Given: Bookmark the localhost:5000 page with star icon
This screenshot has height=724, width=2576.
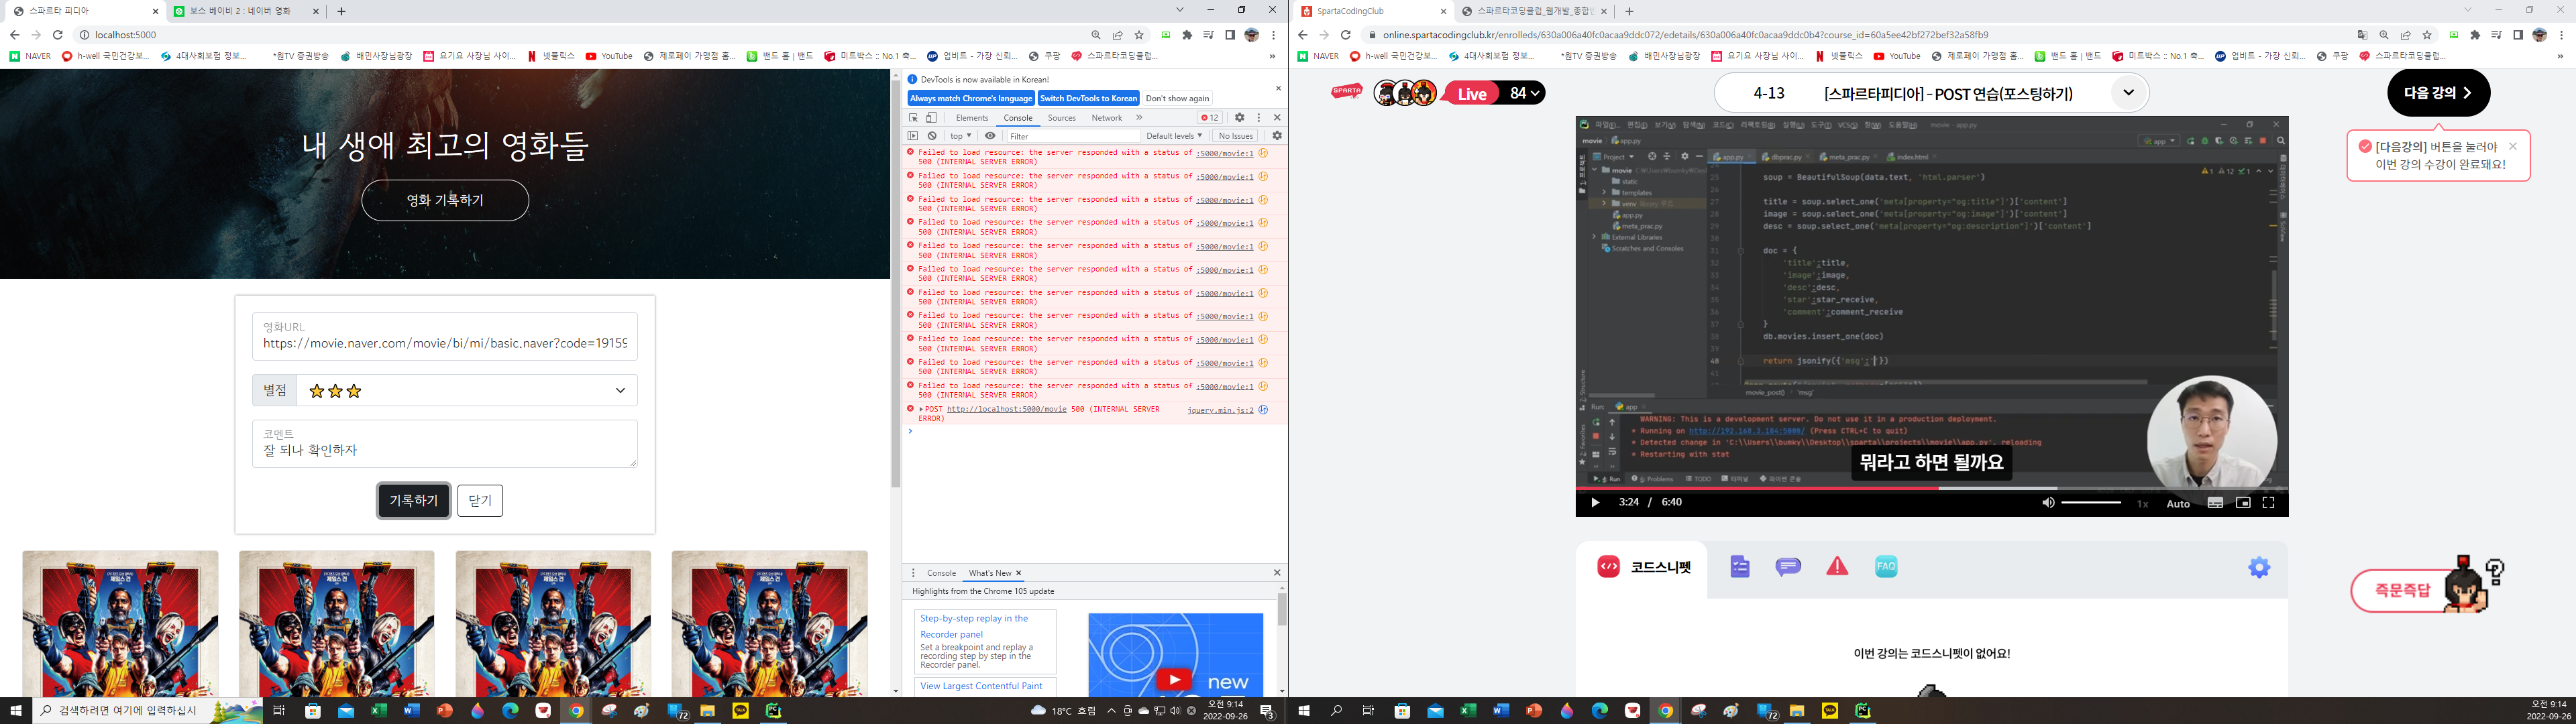Looking at the screenshot, I should click(x=1139, y=35).
